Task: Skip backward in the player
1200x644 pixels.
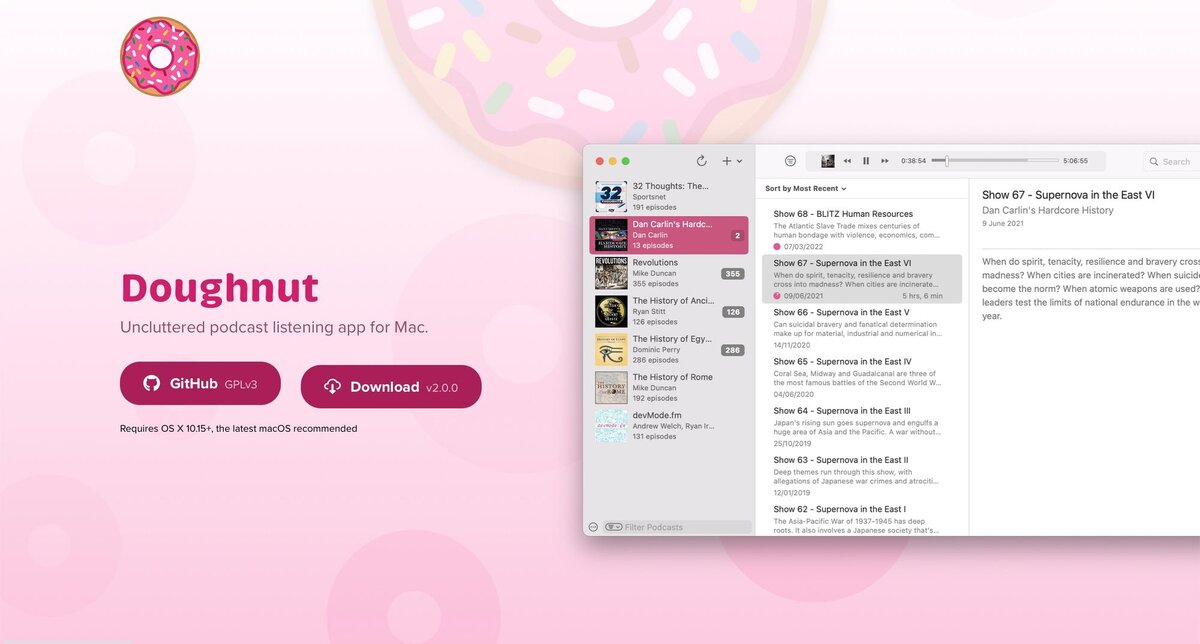Action: coord(848,161)
